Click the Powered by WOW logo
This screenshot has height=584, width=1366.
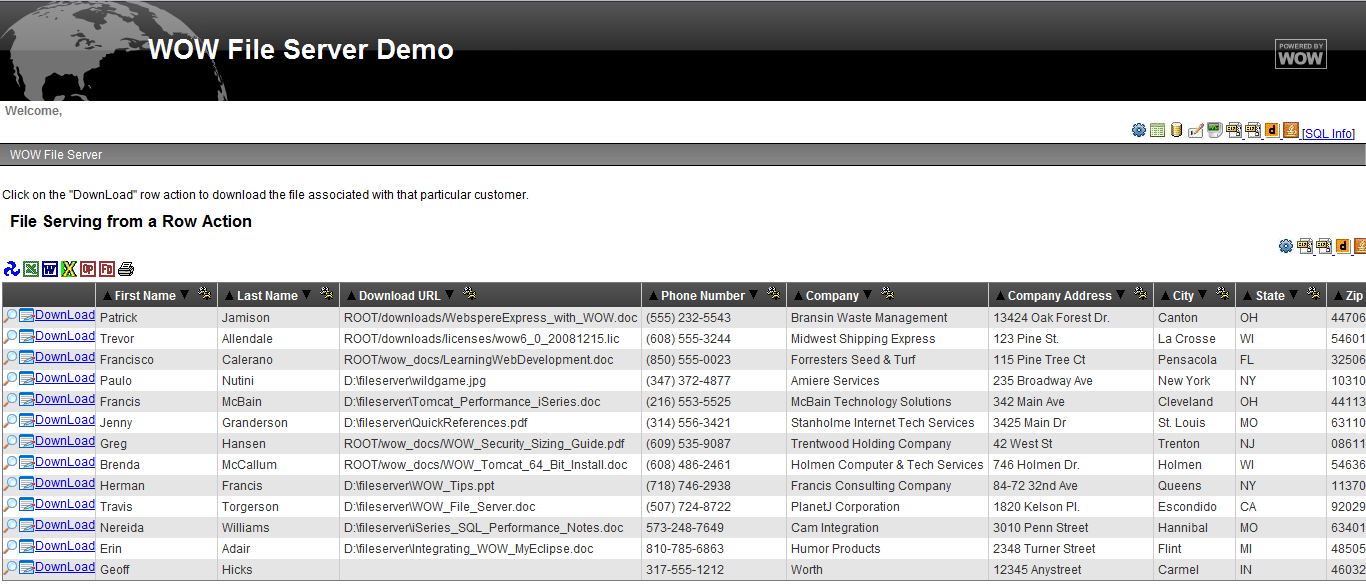click(x=1300, y=54)
